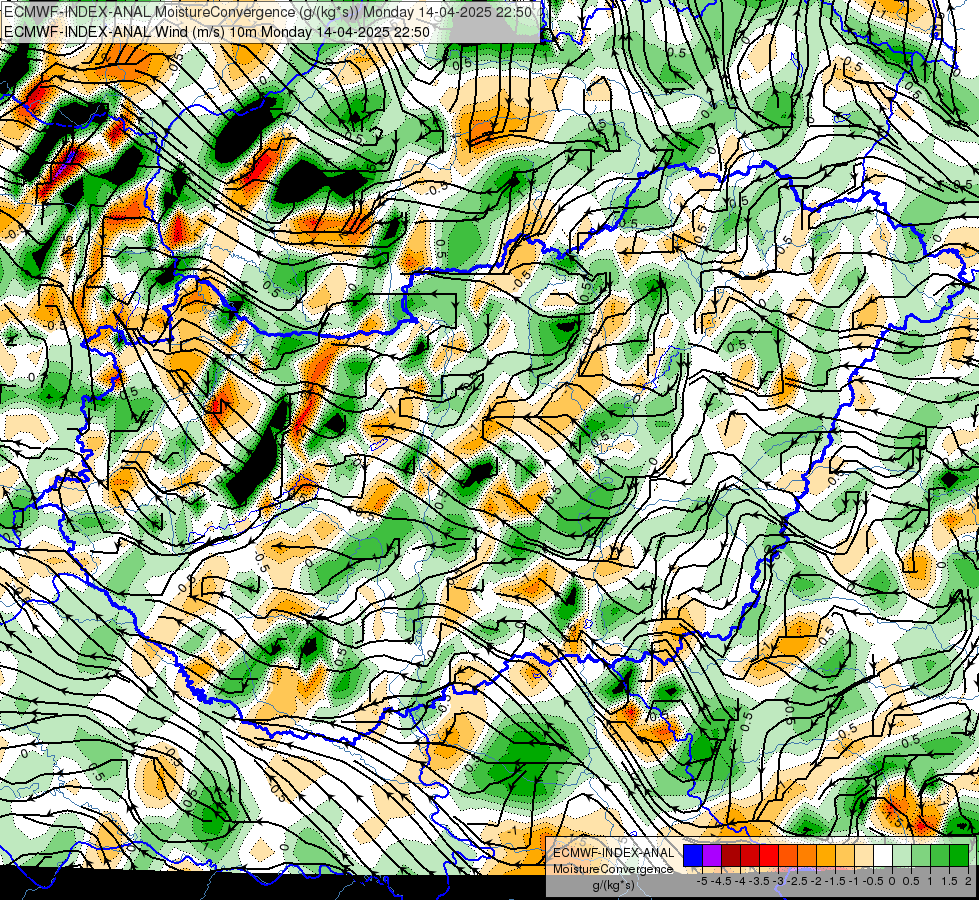This screenshot has height=900, width=979.
Task: Click the medium green swatch between 1 and 1.5
Action: 940,855
